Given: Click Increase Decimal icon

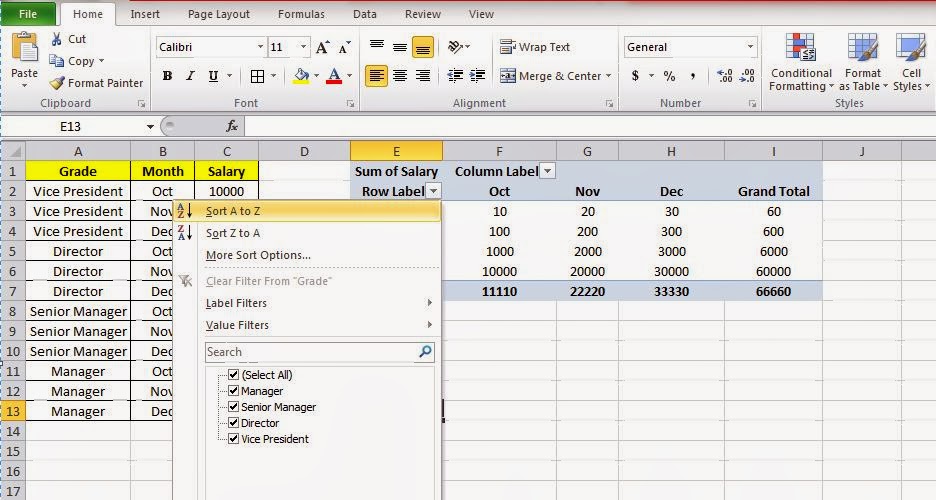Looking at the screenshot, I should tap(725, 76).
